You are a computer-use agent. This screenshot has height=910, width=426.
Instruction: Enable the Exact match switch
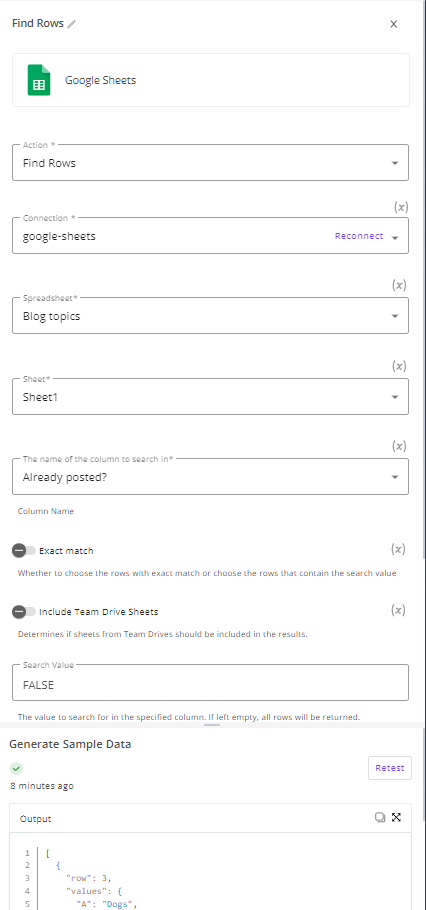tap(24, 551)
